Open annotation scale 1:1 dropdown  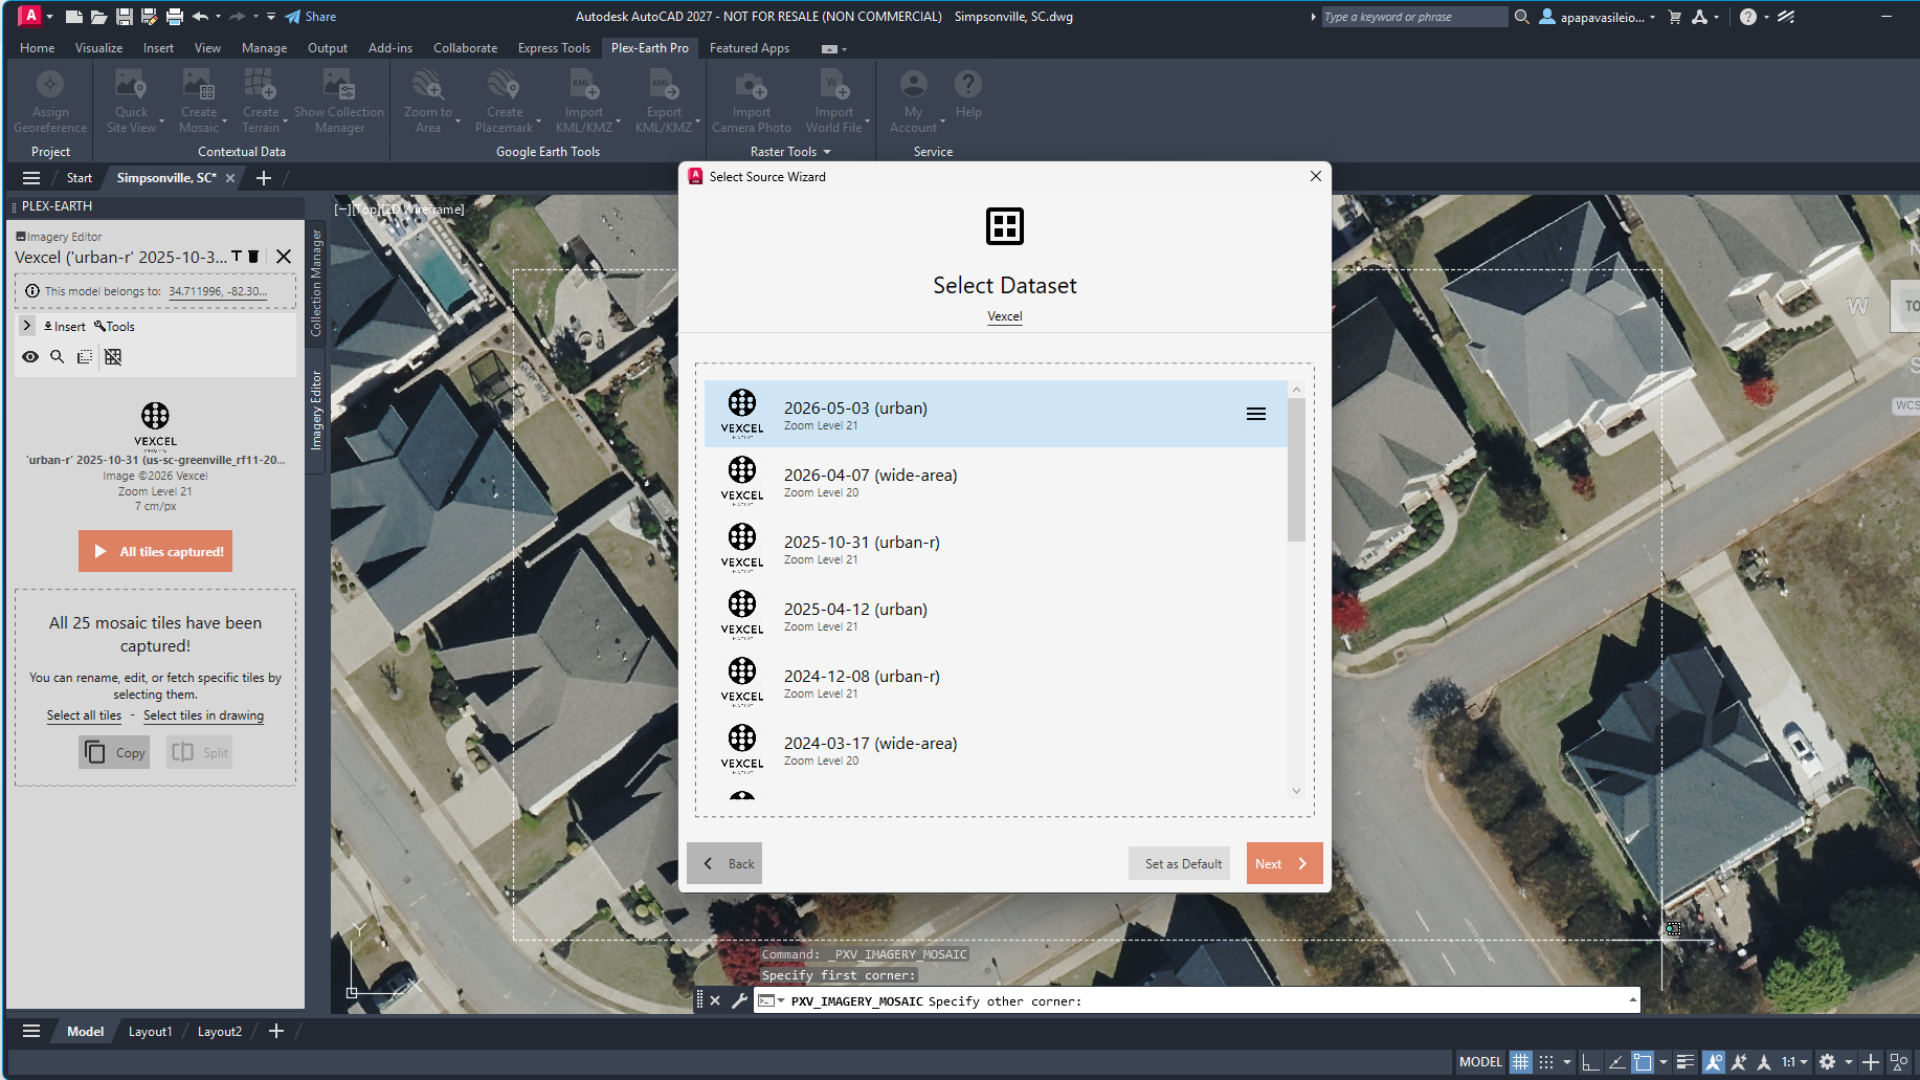click(1795, 1062)
